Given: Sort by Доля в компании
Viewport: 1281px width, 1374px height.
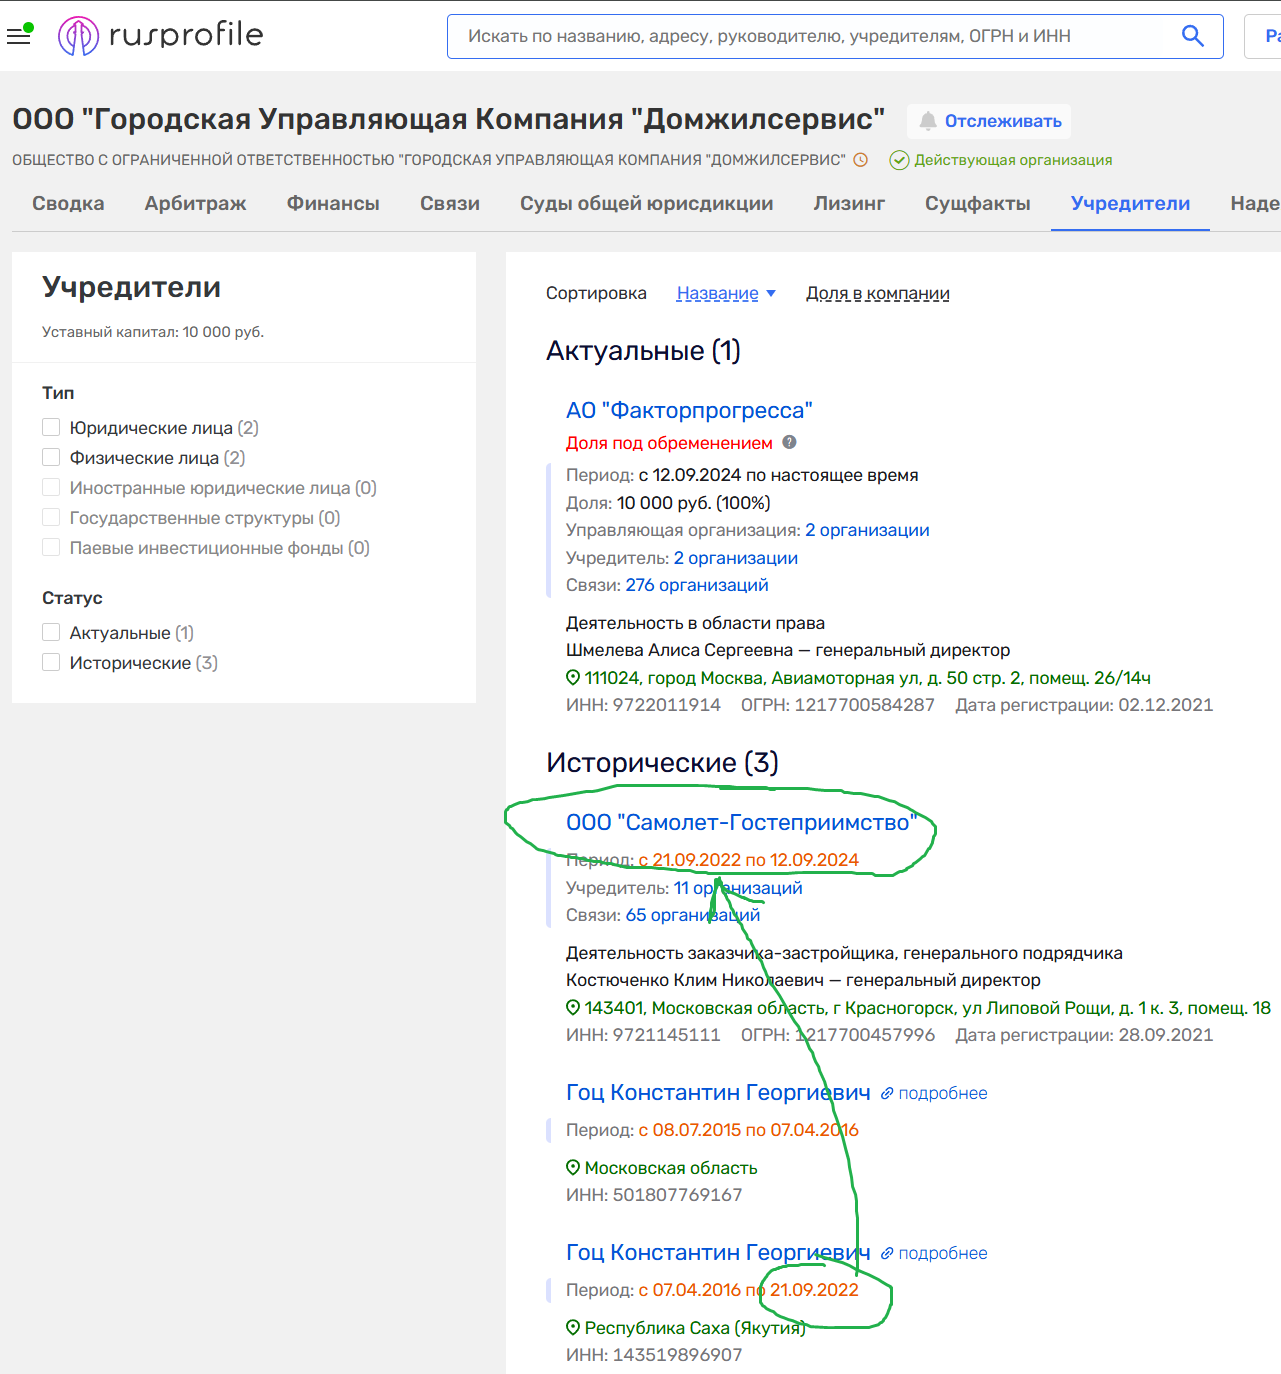Looking at the screenshot, I should pyautogui.click(x=878, y=293).
